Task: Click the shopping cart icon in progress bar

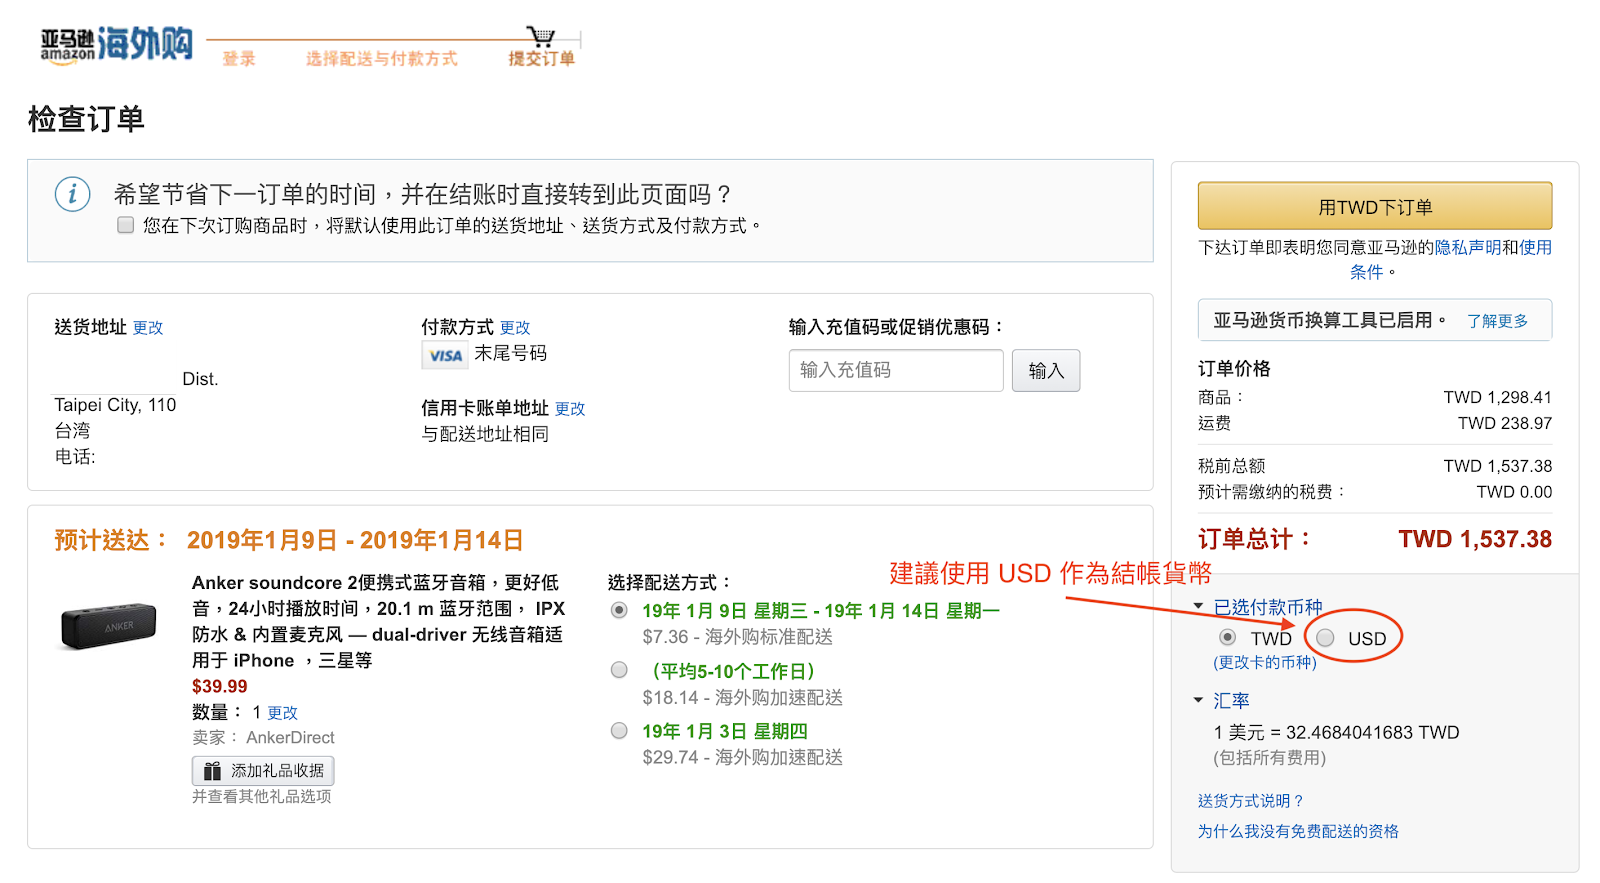Action: (x=541, y=37)
